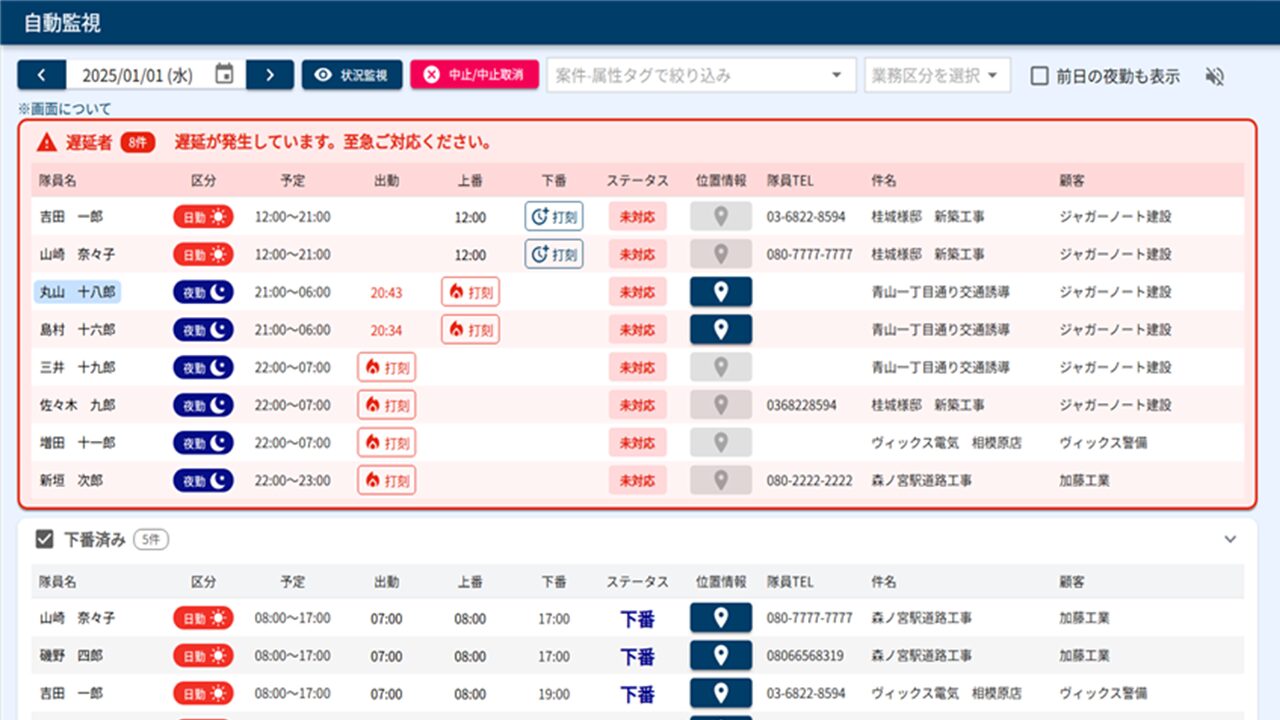Click phone number 080-2222-2222
This screenshot has height=720, width=1280.
click(x=810, y=480)
